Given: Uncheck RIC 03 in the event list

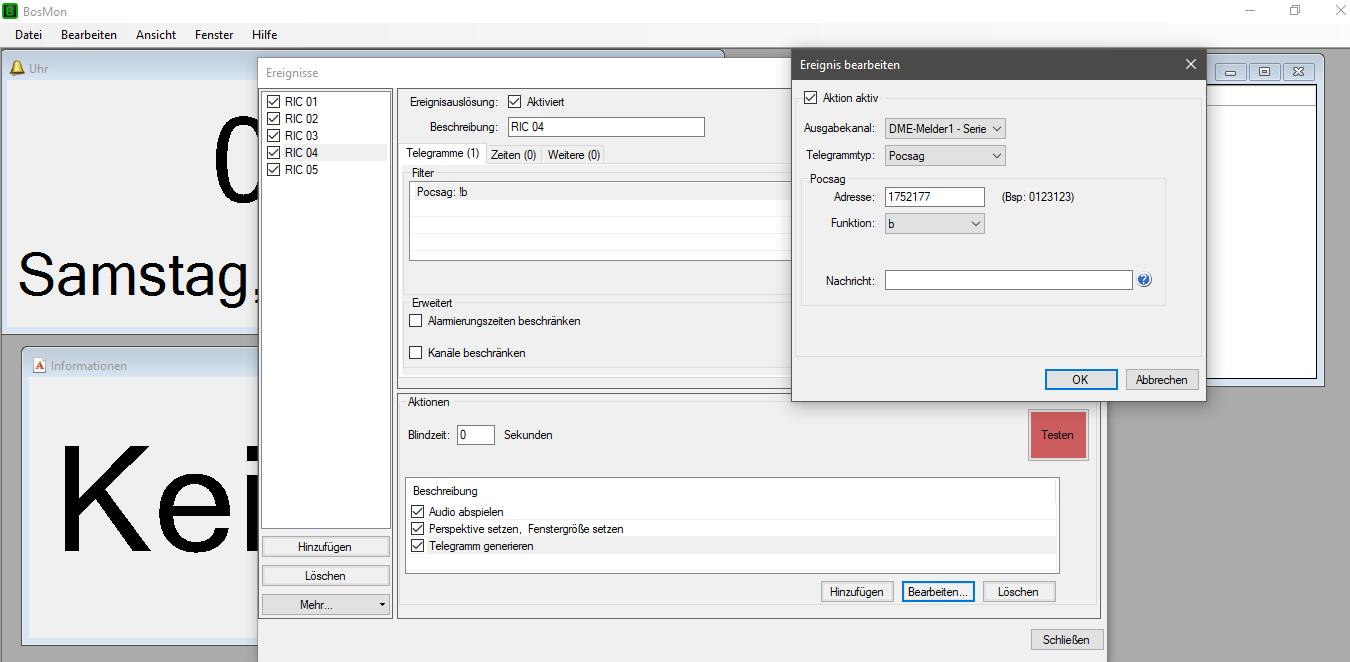Looking at the screenshot, I should pos(274,135).
